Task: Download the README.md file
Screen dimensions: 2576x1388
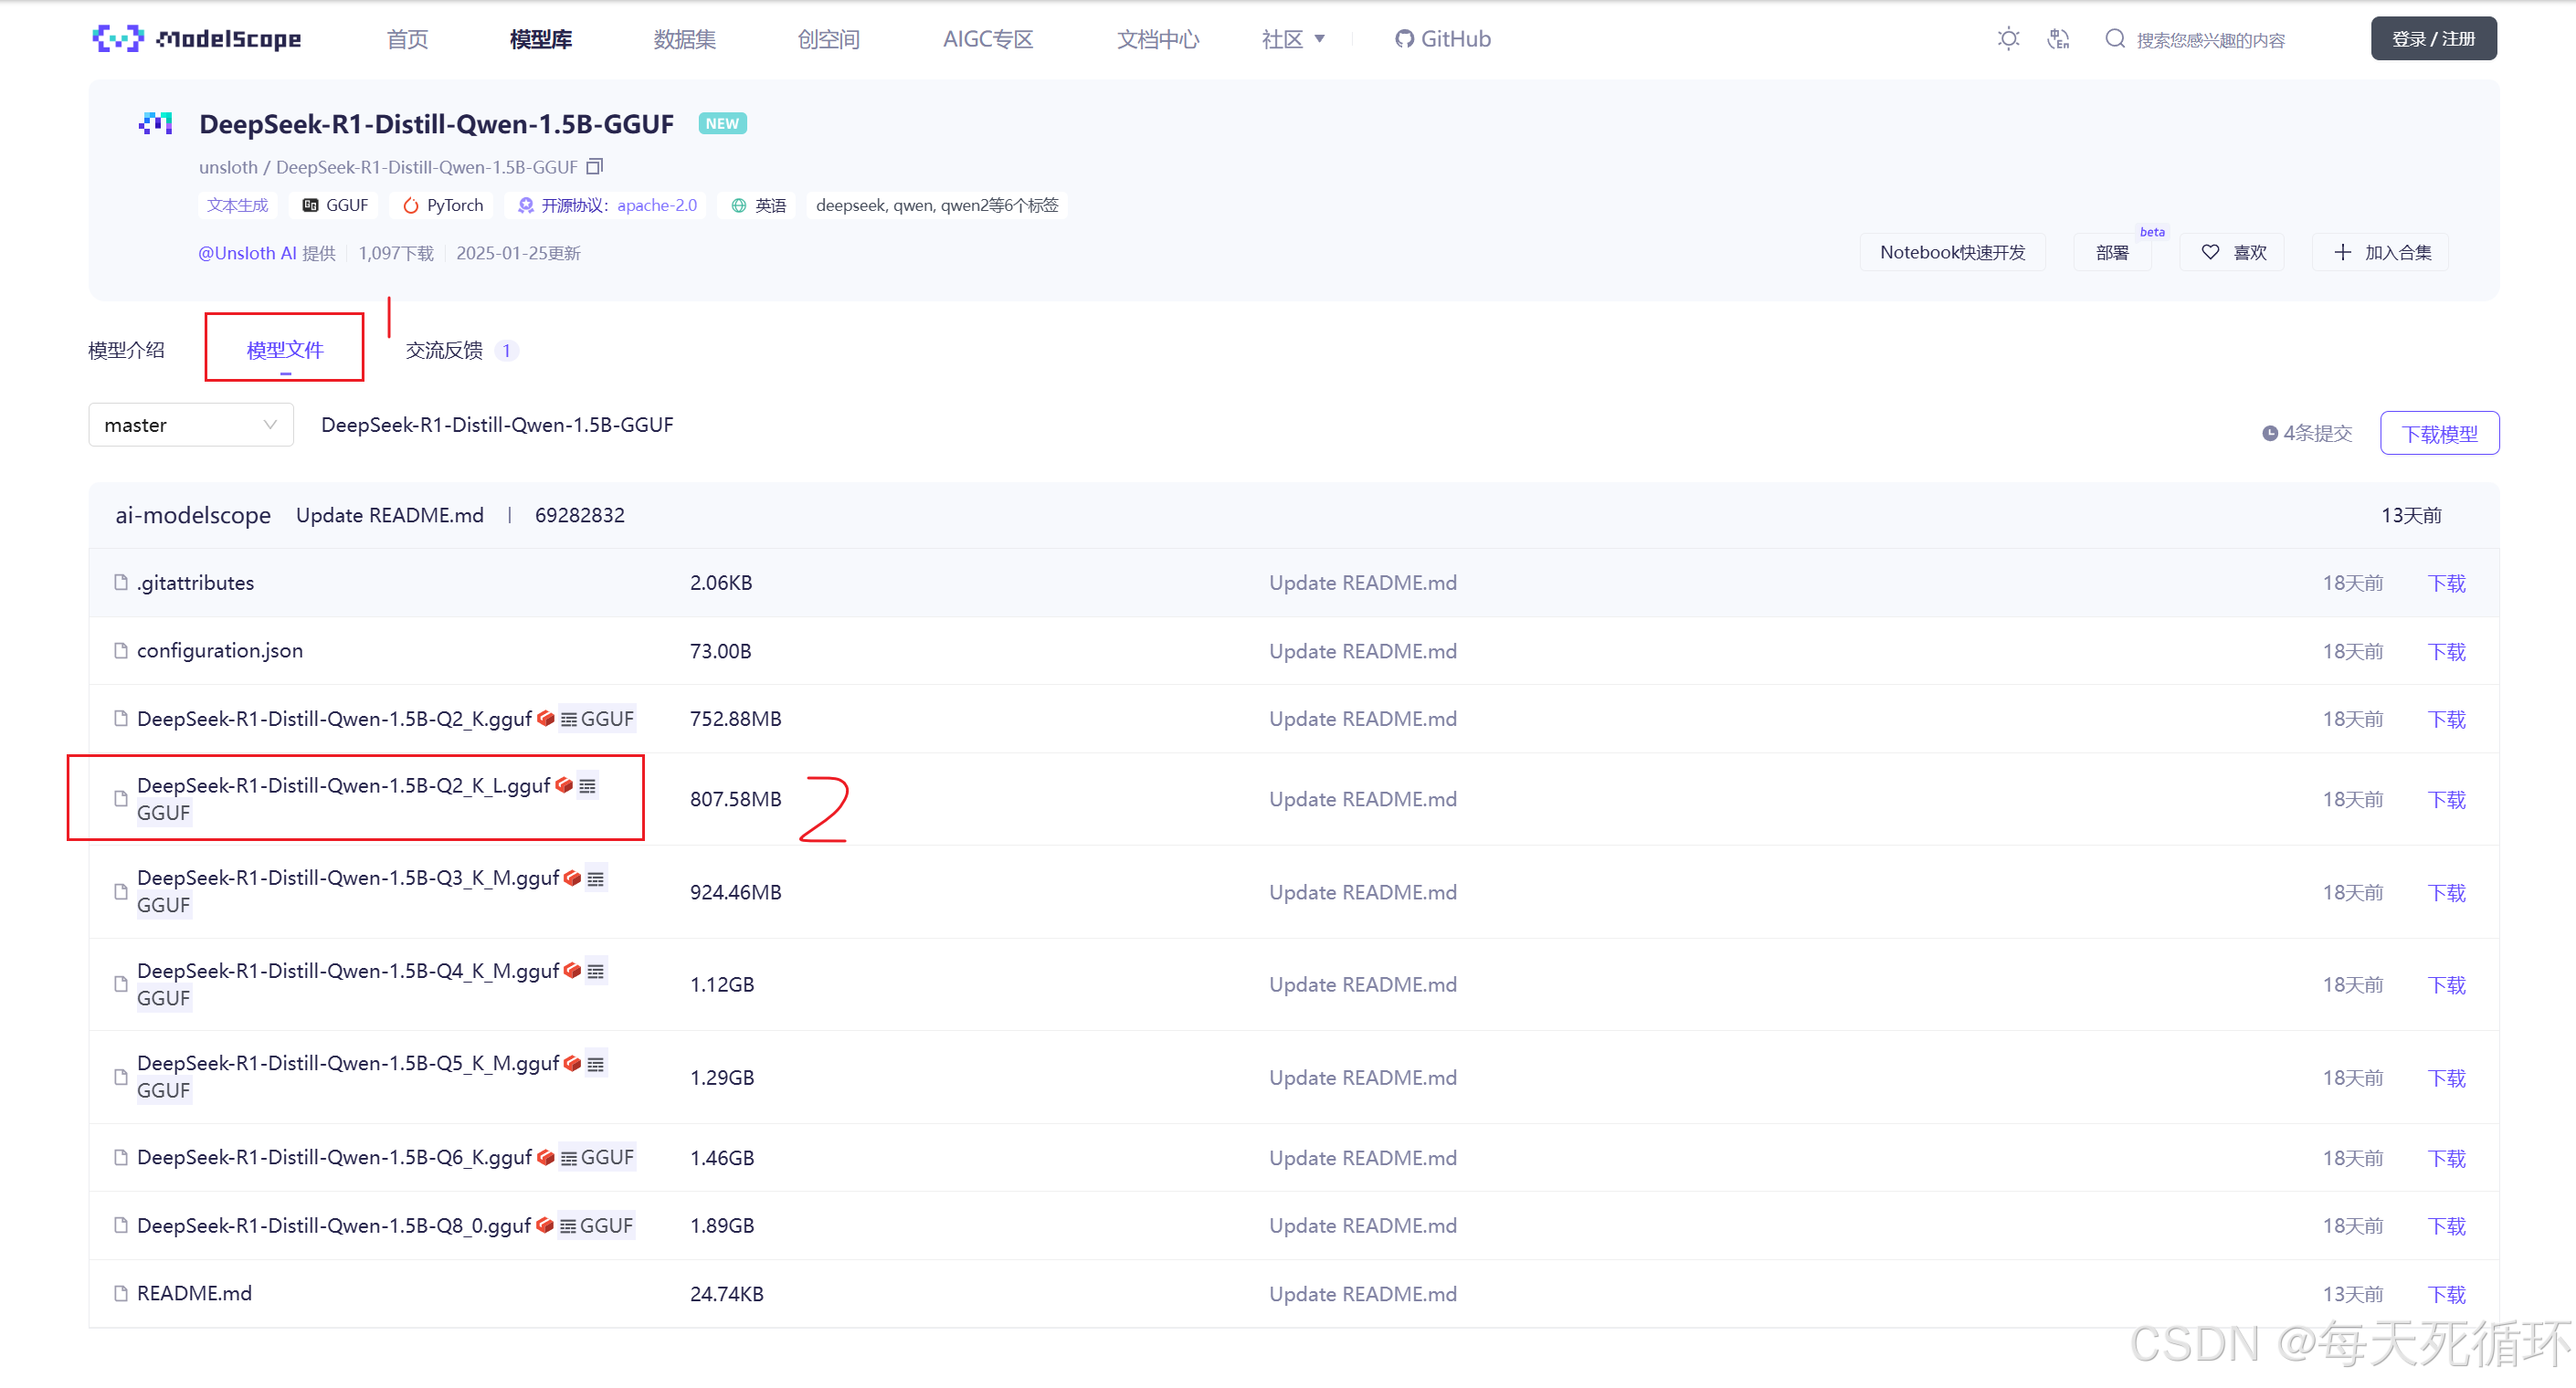Action: coord(2446,1294)
